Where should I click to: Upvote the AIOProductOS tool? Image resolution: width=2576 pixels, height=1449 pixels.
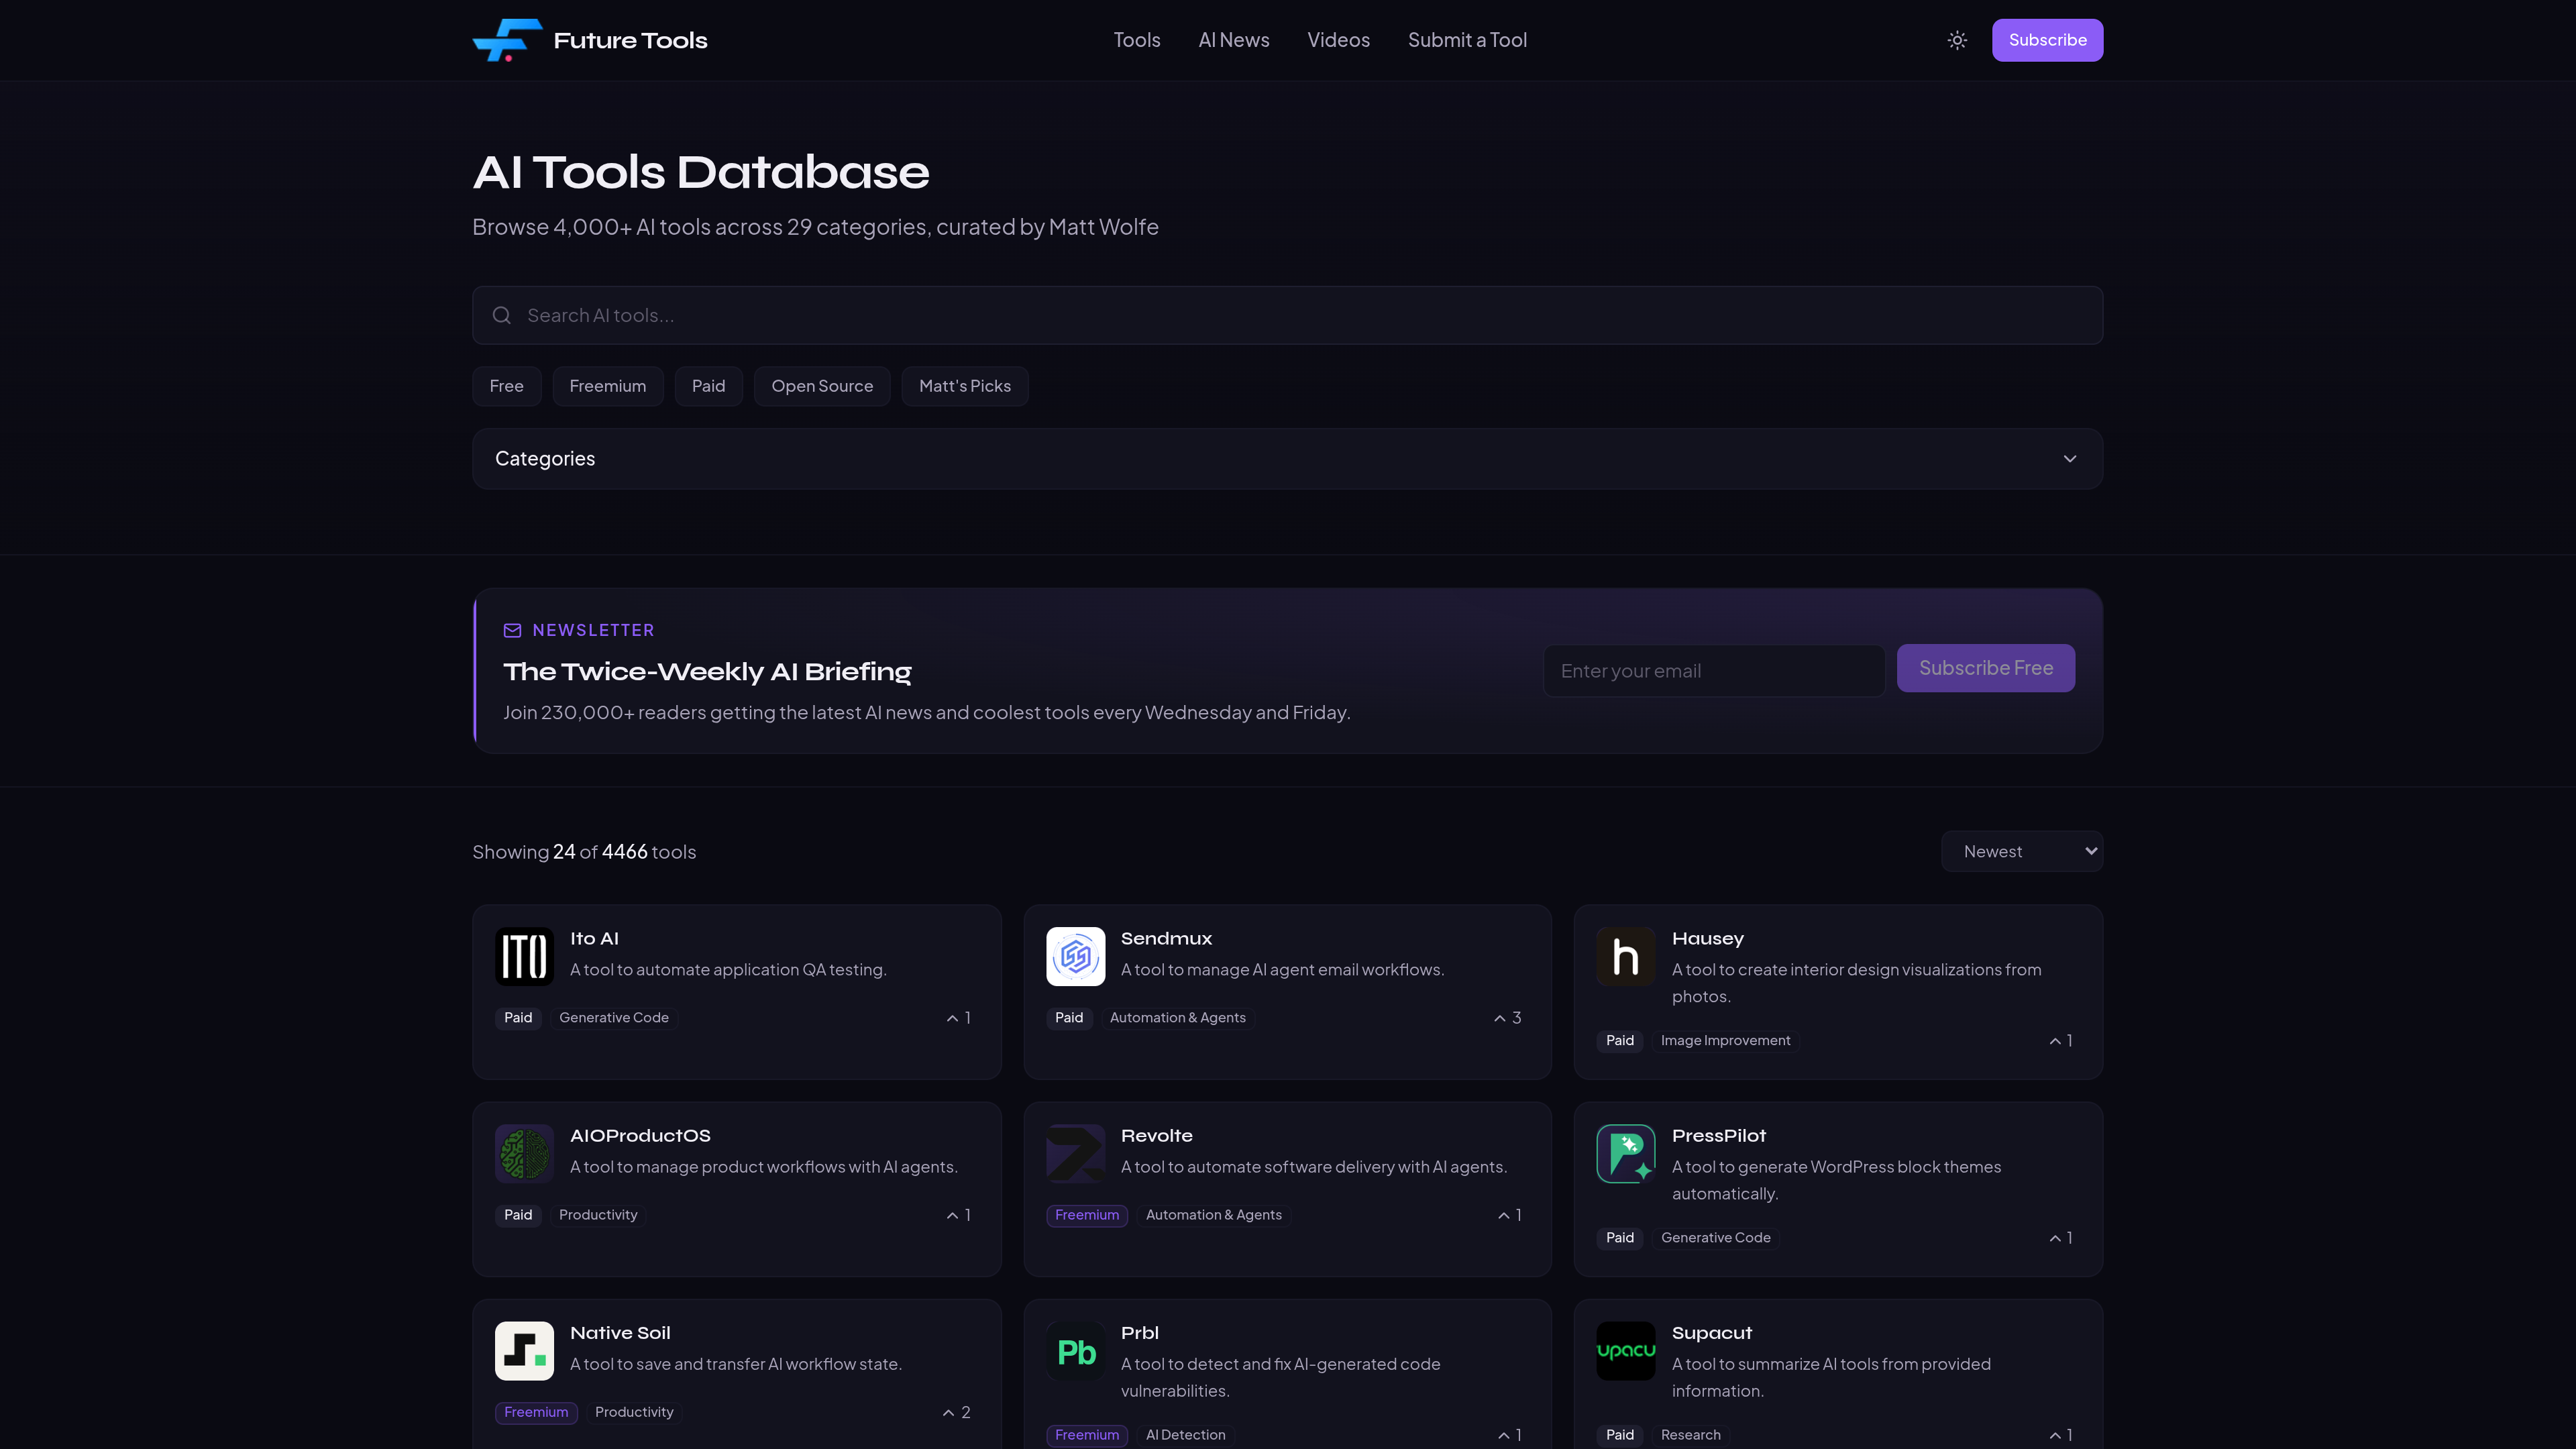(959, 1215)
